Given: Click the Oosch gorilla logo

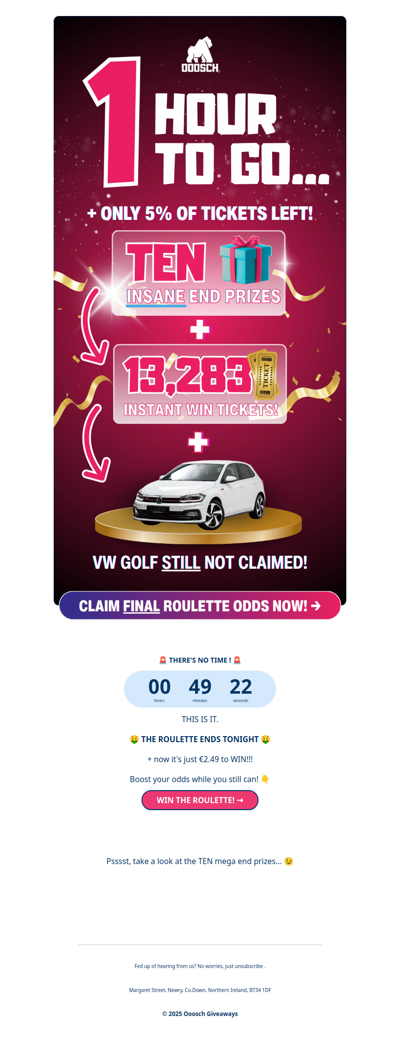Looking at the screenshot, I should pos(200,54).
